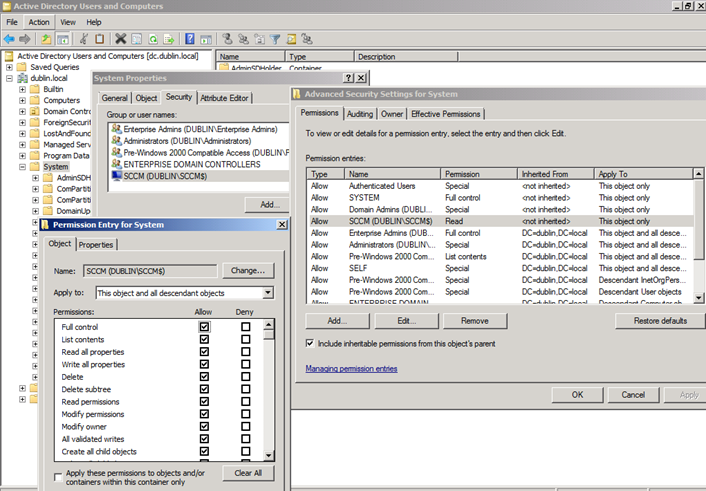The width and height of the screenshot is (706, 491).
Task: Click the Saved Queries folder icon
Action: (x=22, y=67)
